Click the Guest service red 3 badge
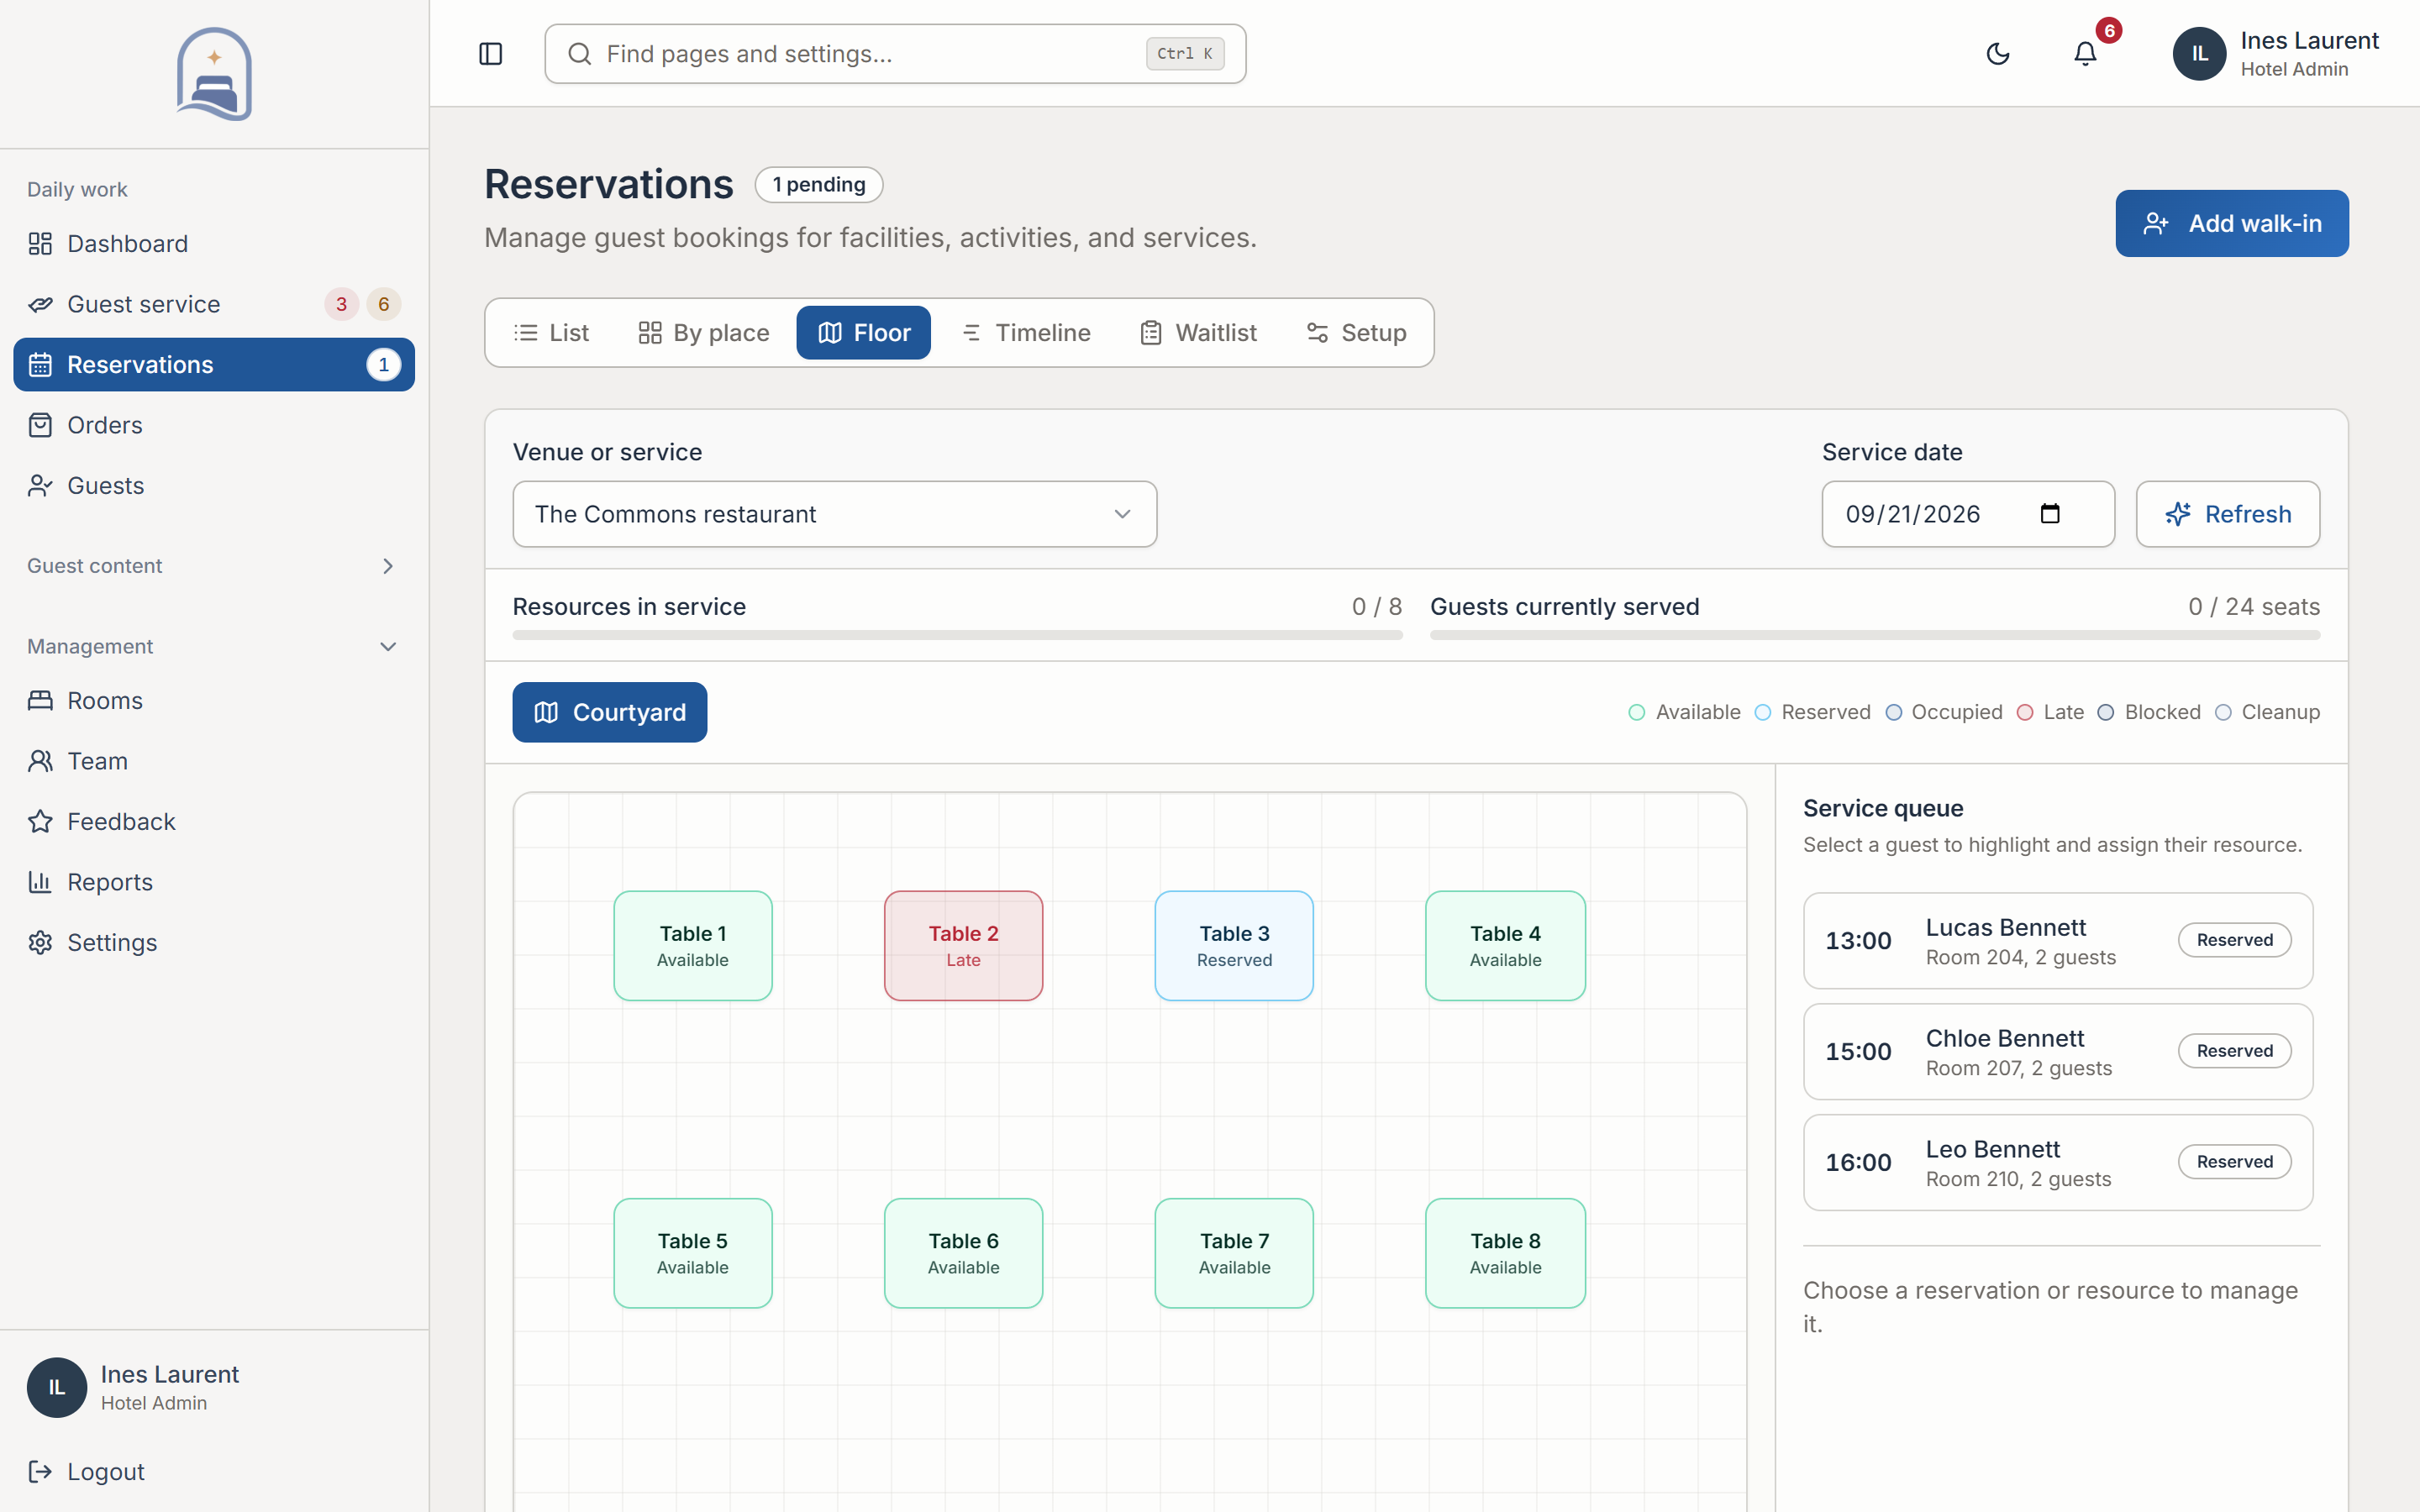The image size is (2420, 1512). click(341, 304)
